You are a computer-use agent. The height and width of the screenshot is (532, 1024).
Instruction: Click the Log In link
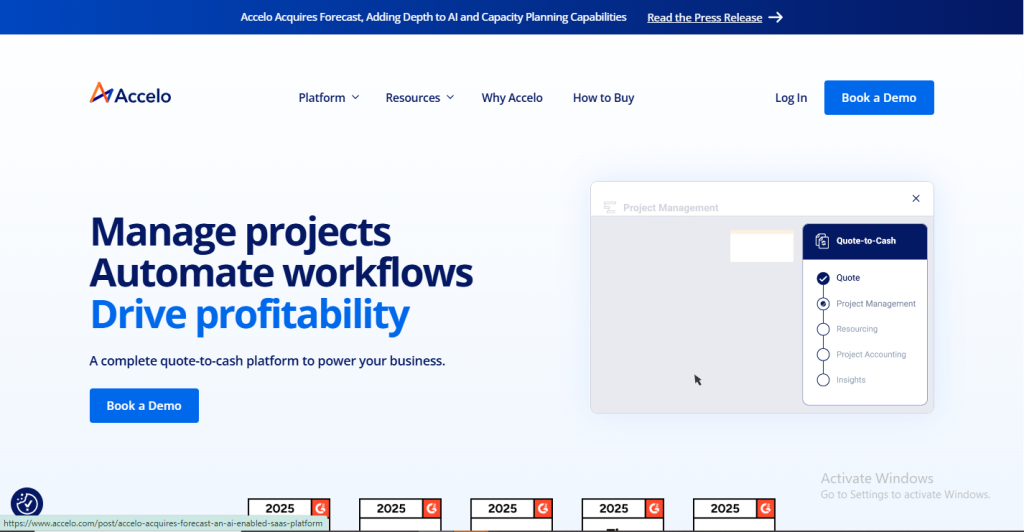791,98
